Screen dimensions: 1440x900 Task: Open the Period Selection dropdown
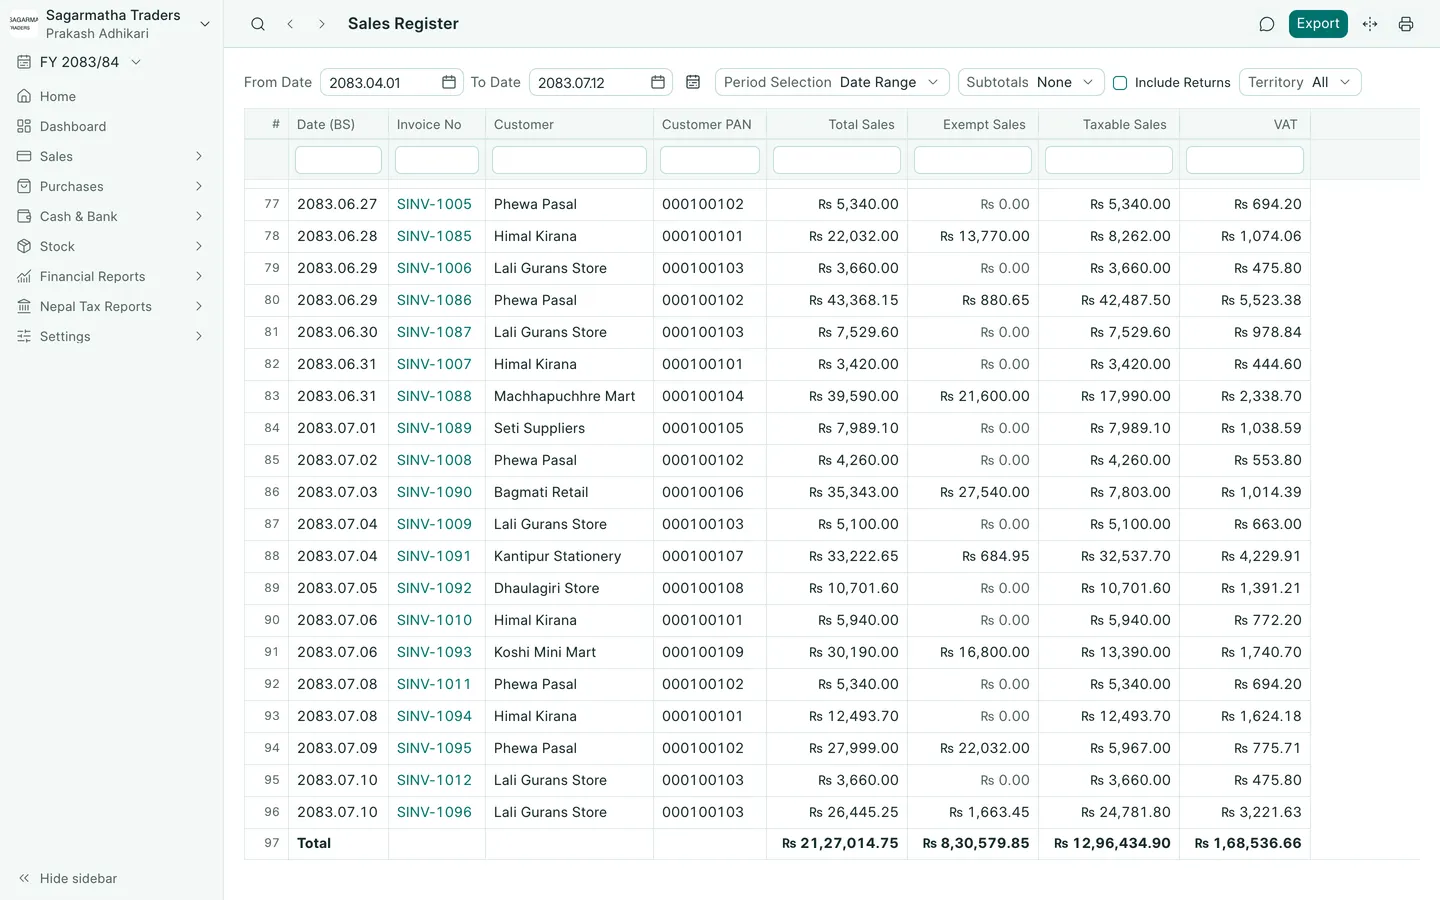point(832,82)
